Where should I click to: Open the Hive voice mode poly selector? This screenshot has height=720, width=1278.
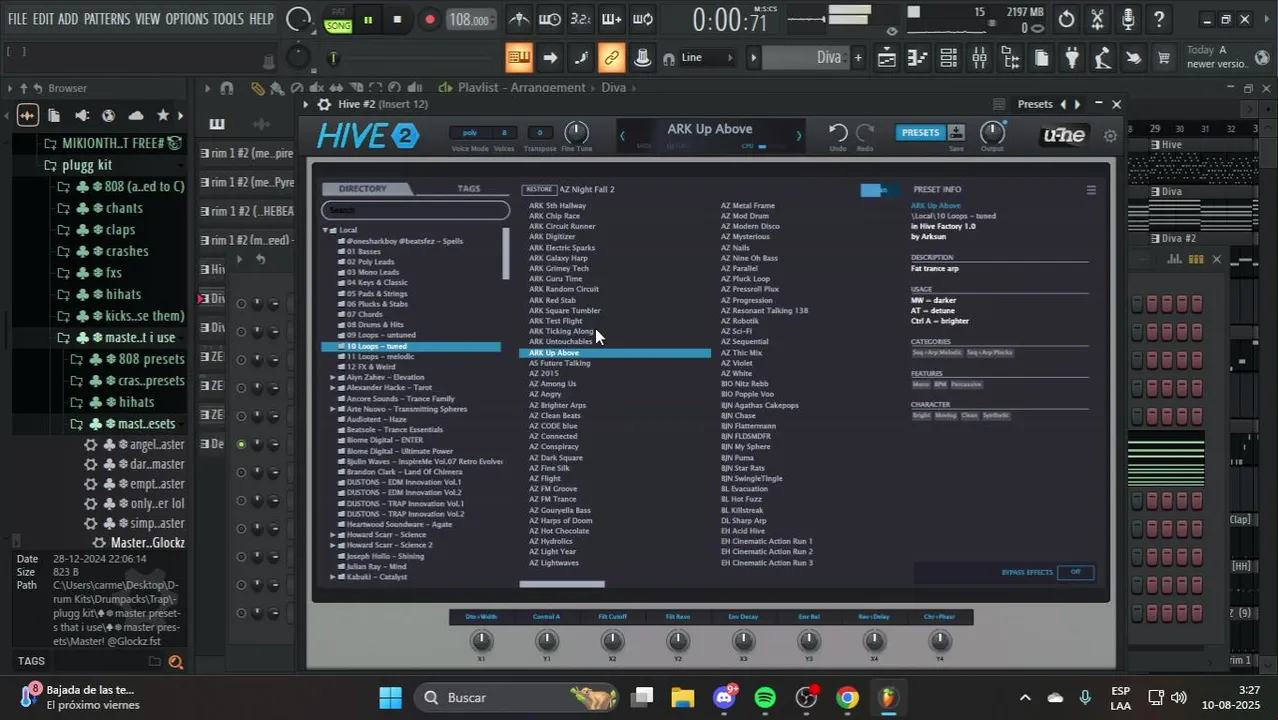[470, 133]
